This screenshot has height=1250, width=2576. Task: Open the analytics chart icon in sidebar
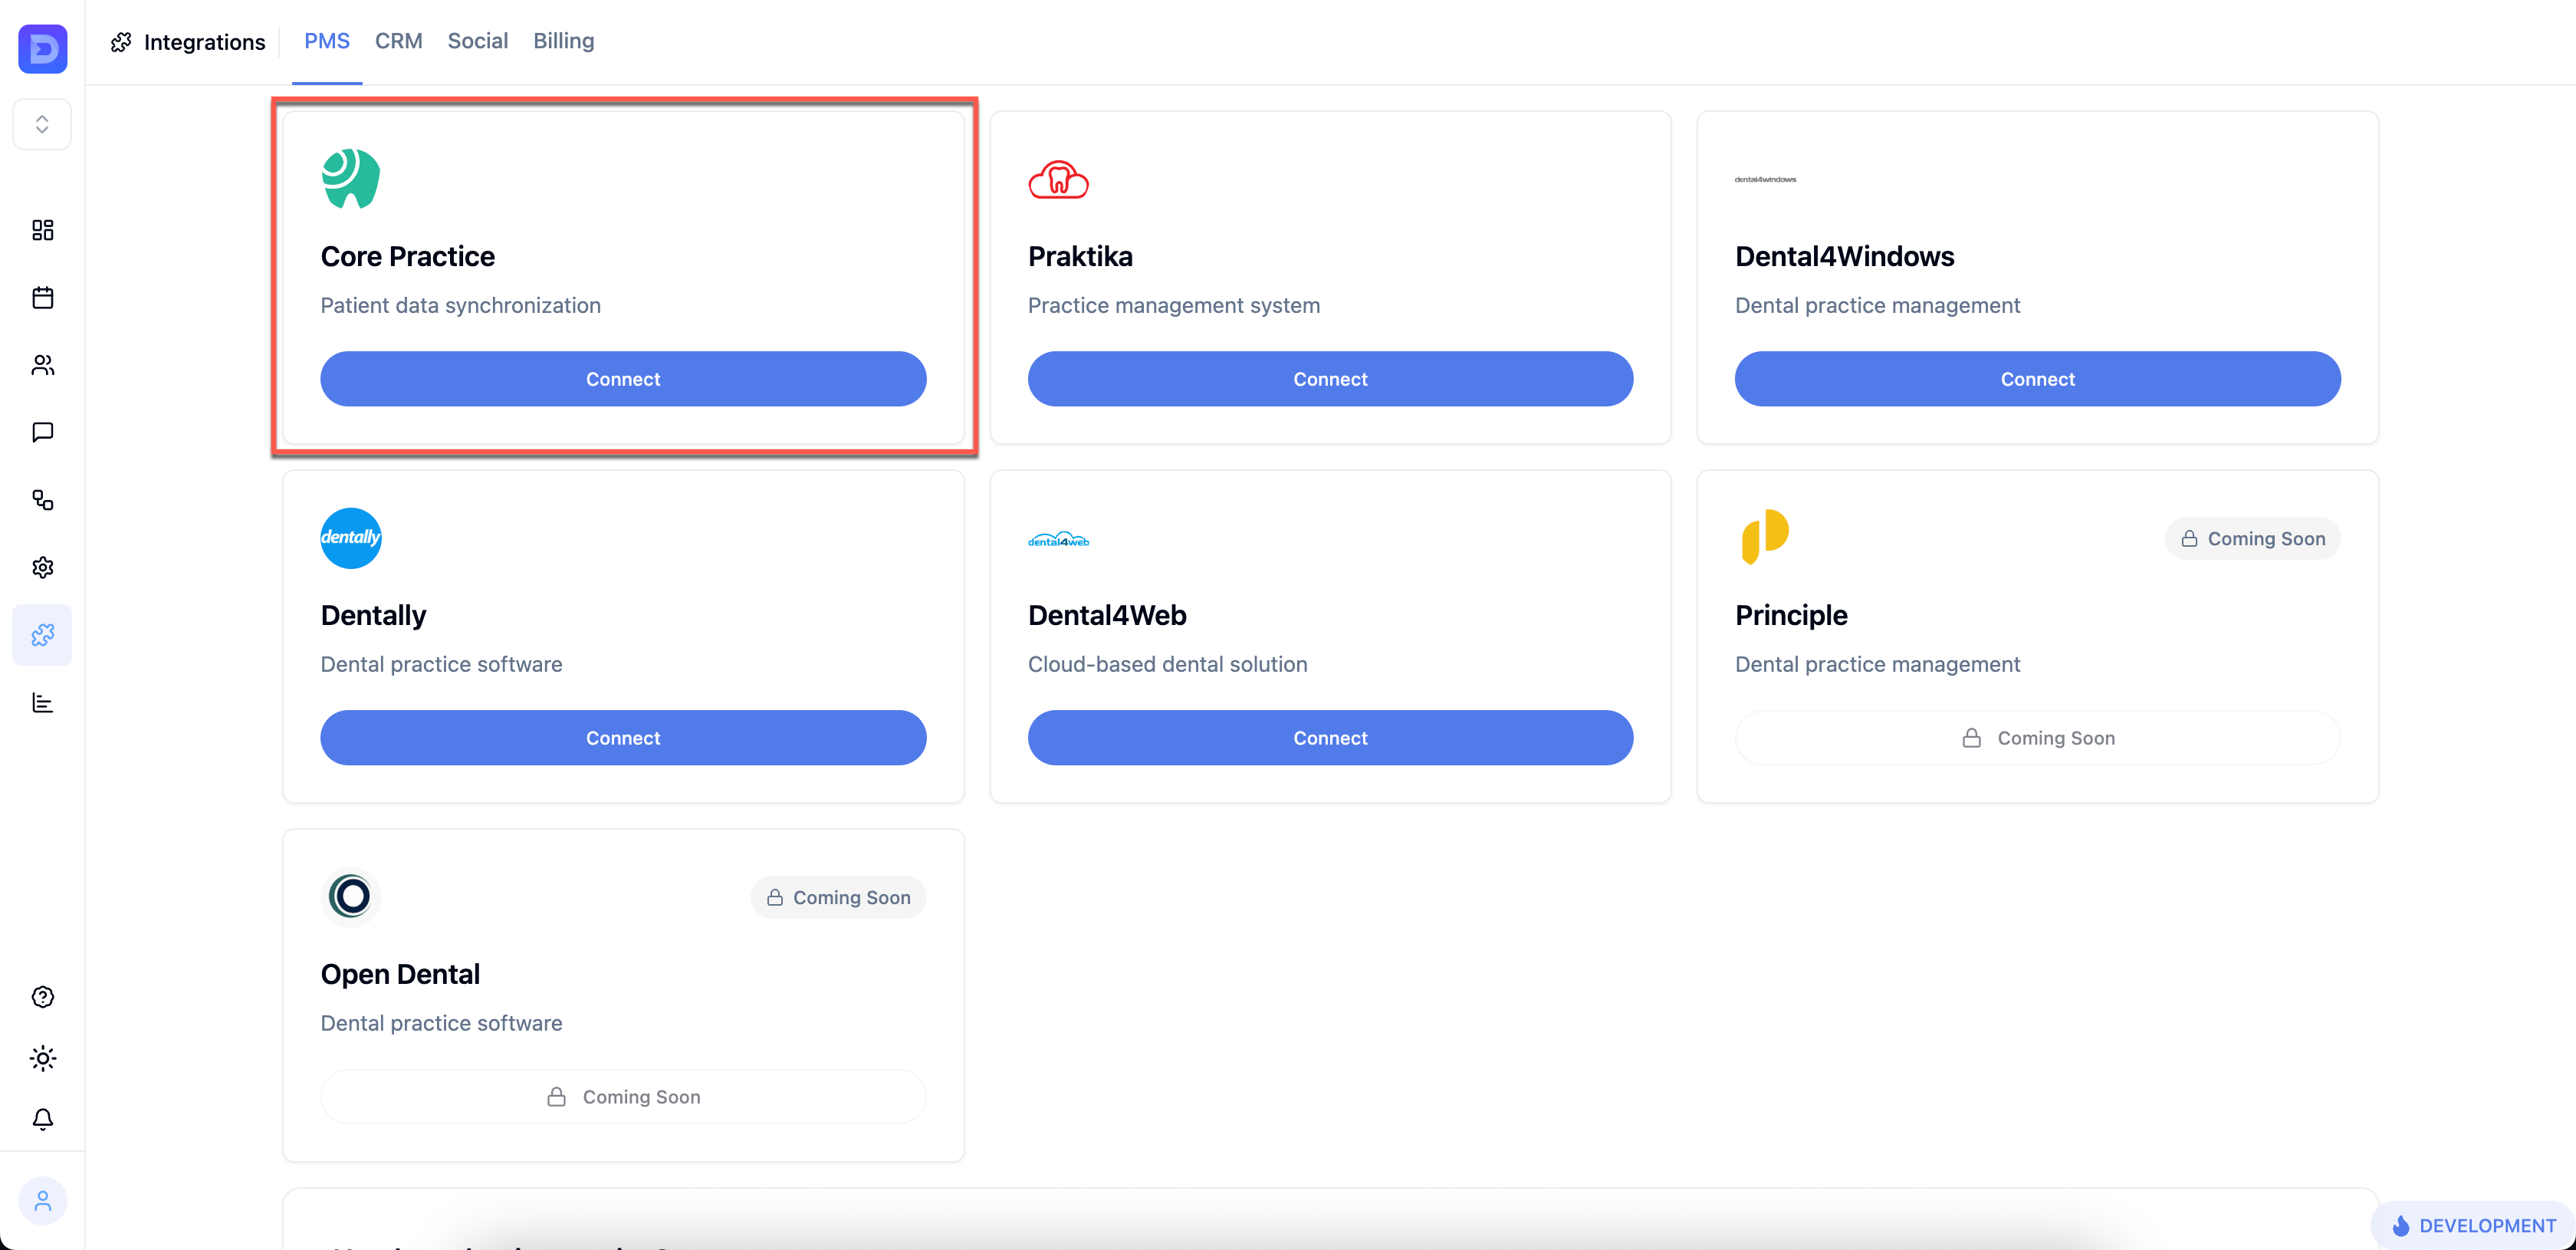(x=42, y=702)
